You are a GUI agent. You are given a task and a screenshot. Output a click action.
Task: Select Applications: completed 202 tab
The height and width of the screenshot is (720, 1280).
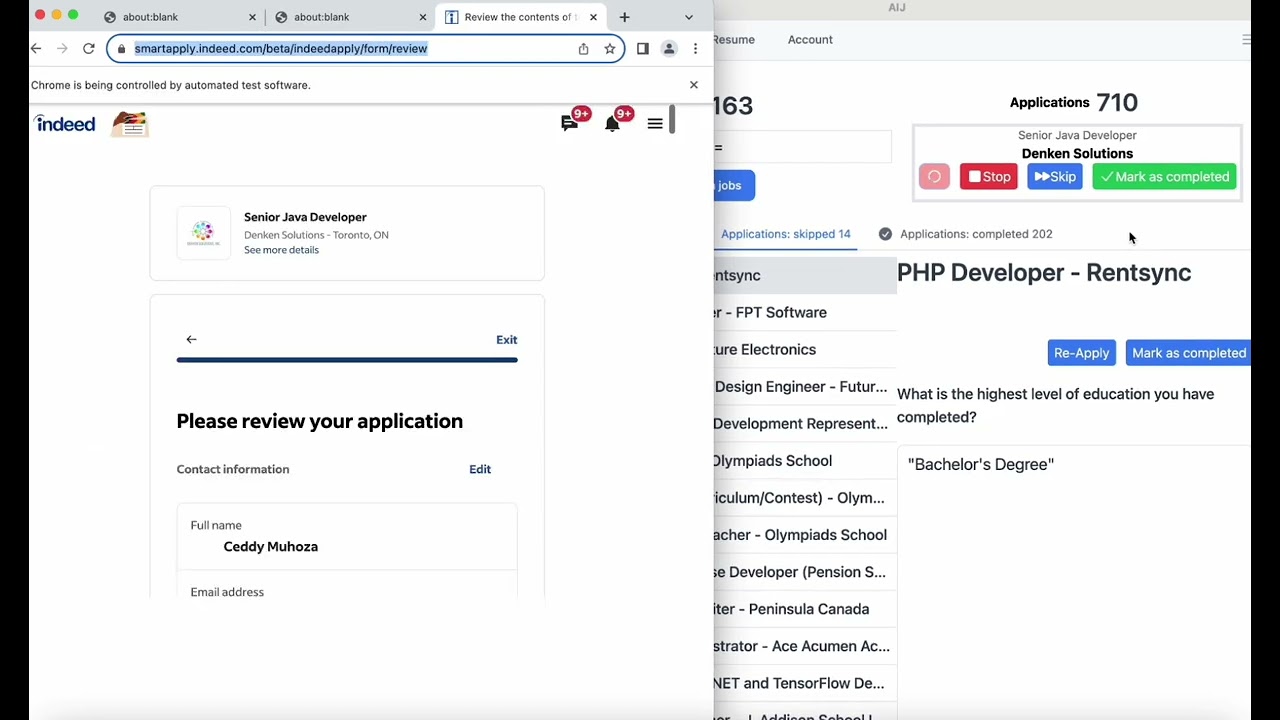click(965, 234)
